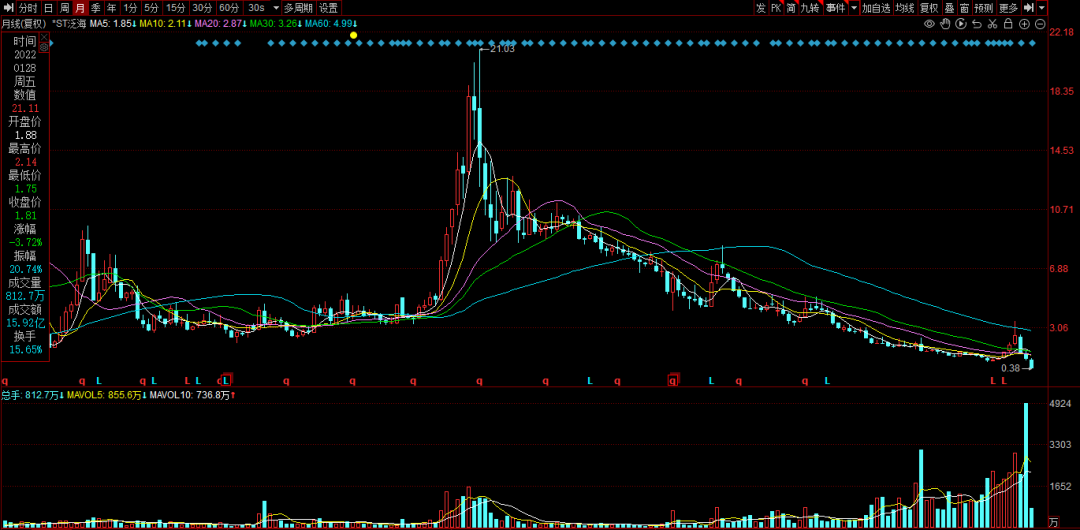Image resolution: width=1080 pixels, height=530 pixels.
Task: Close the data info panel with the X
Action: (44, 36)
